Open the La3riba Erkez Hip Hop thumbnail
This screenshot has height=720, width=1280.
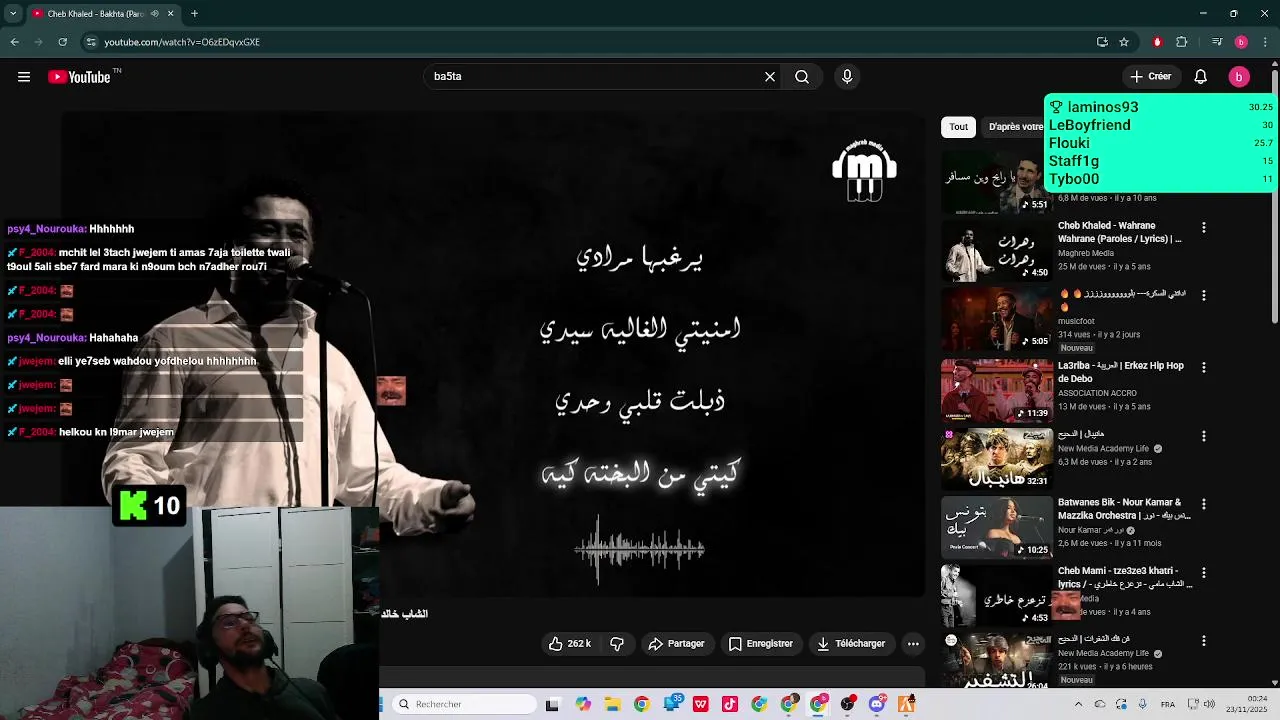(x=996, y=391)
